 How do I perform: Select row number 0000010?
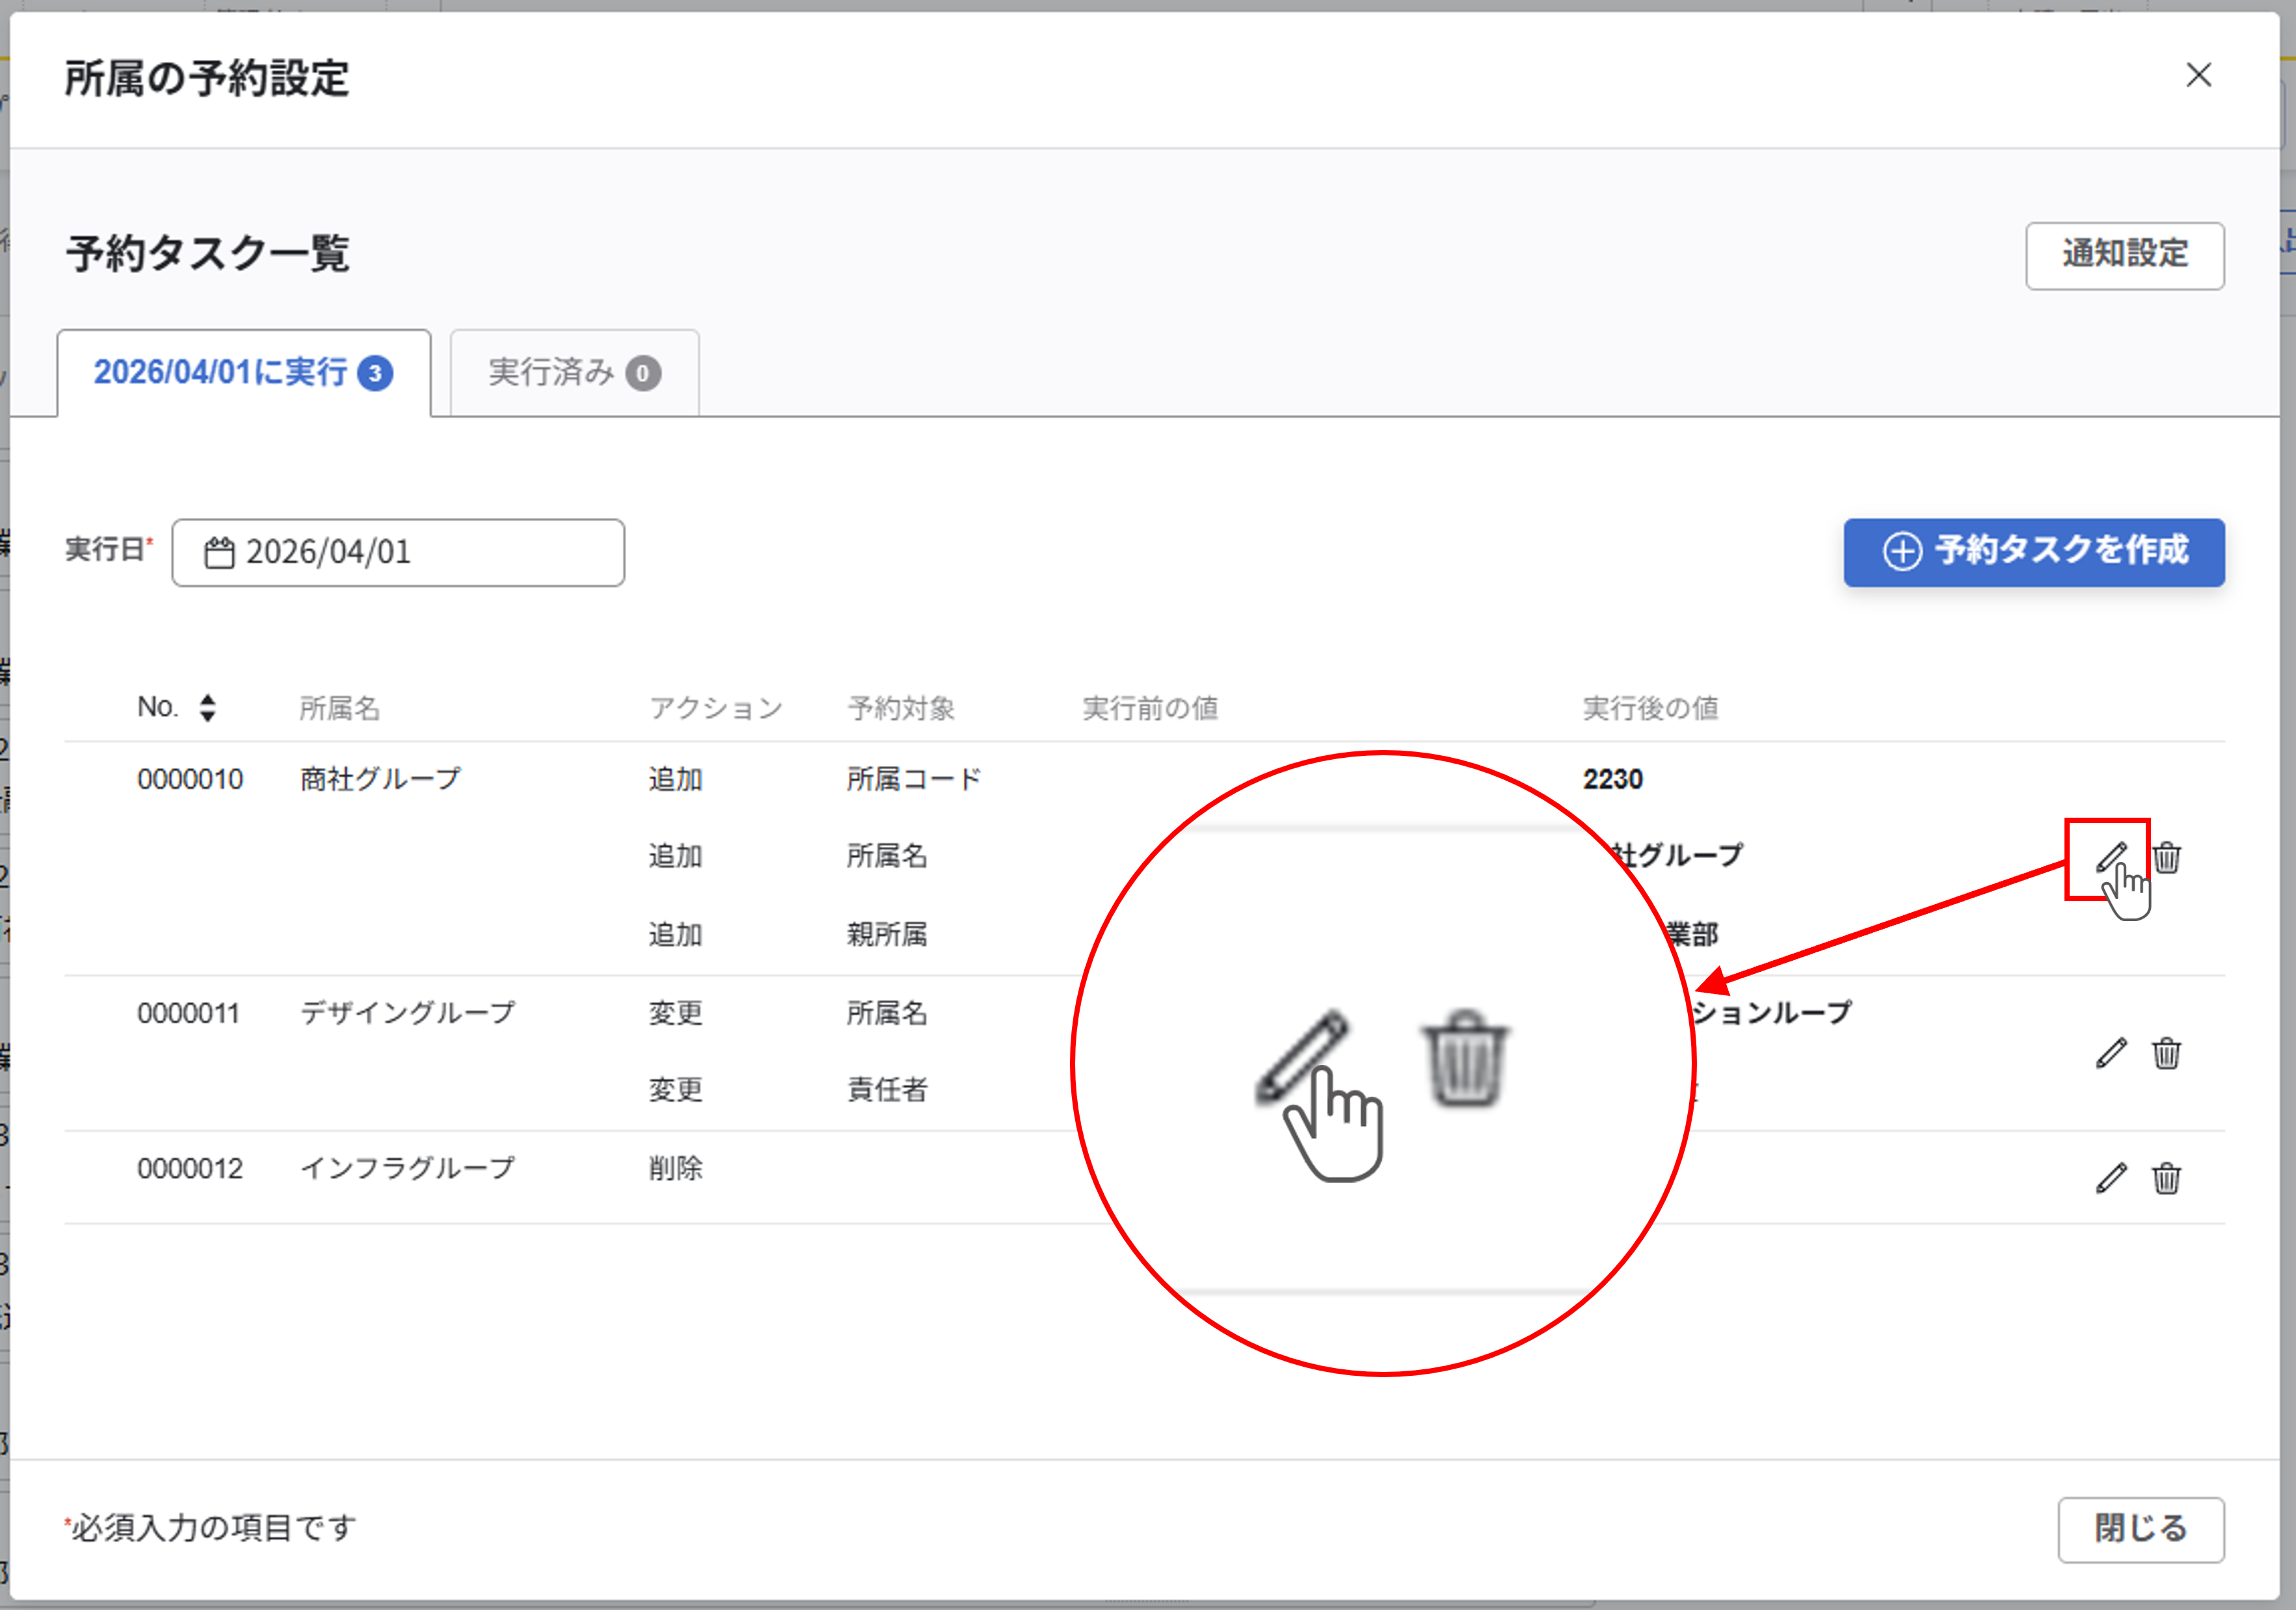(x=190, y=779)
